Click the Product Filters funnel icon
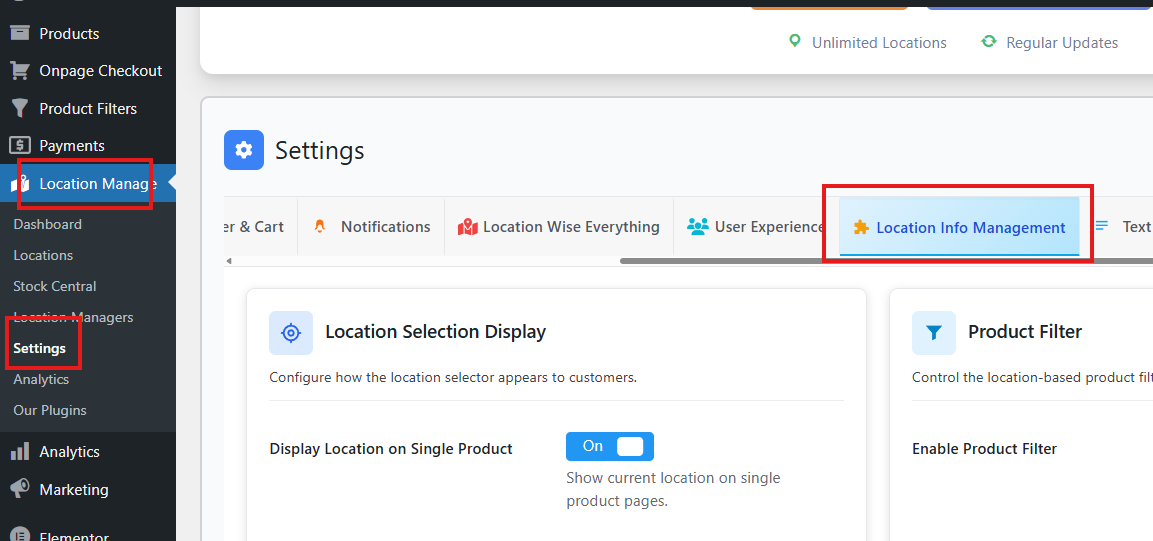1153x541 pixels. point(19,108)
